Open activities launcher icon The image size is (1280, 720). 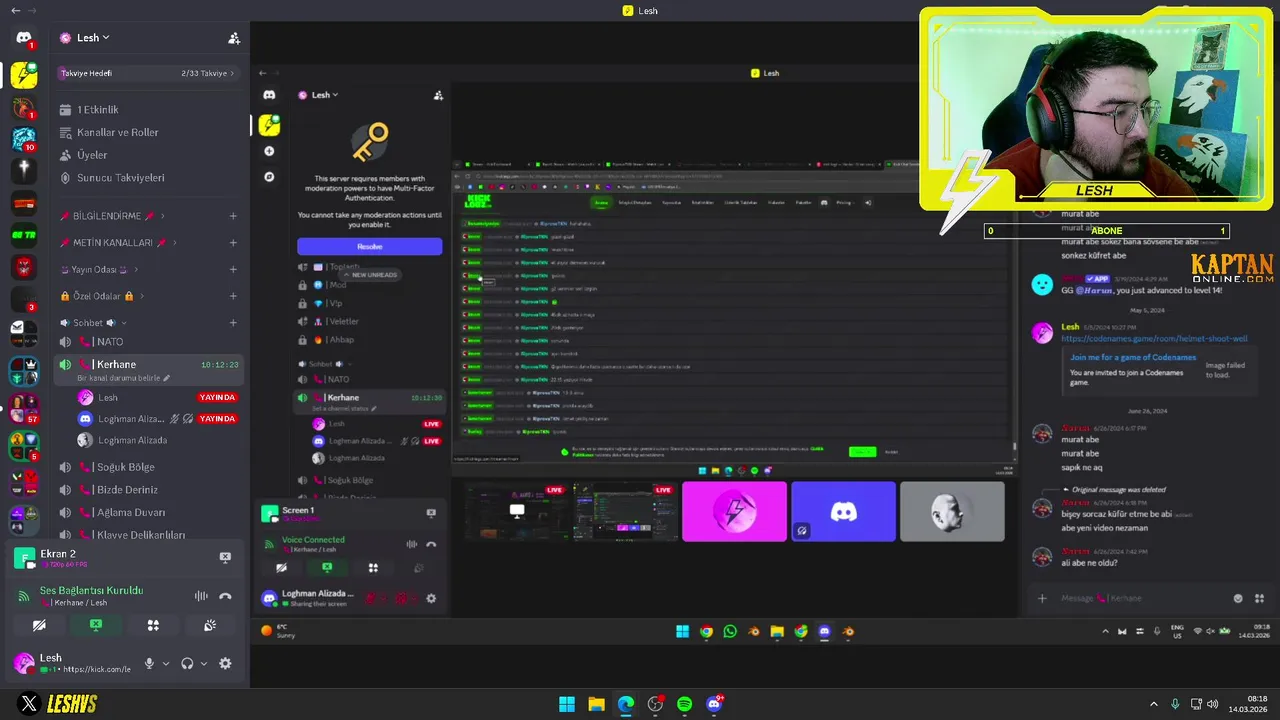[153, 625]
